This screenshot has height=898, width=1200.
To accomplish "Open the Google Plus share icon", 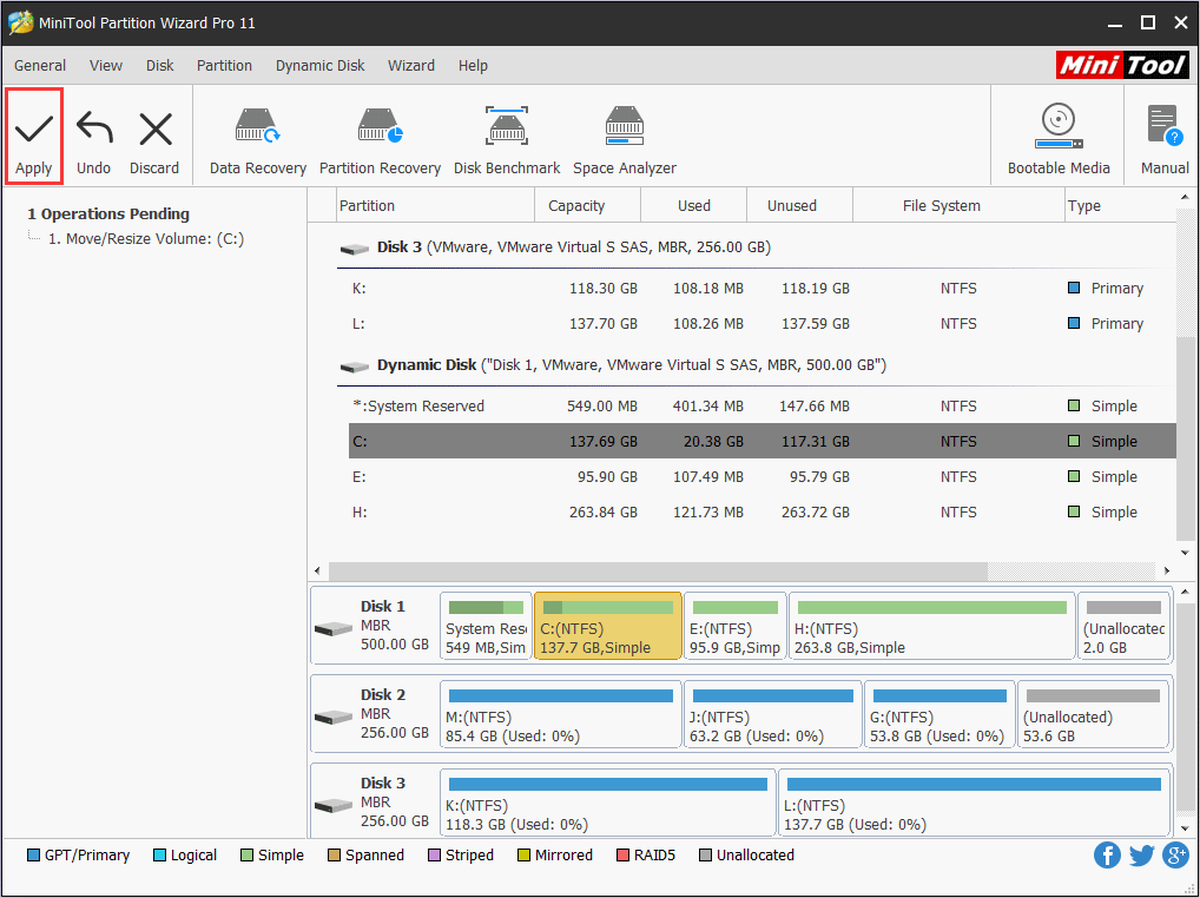I will pos(1175,855).
